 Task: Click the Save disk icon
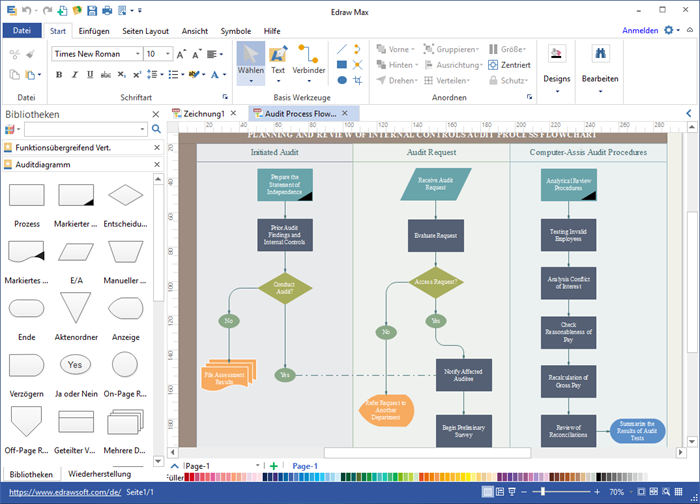pyautogui.click(x=92, y=11)
